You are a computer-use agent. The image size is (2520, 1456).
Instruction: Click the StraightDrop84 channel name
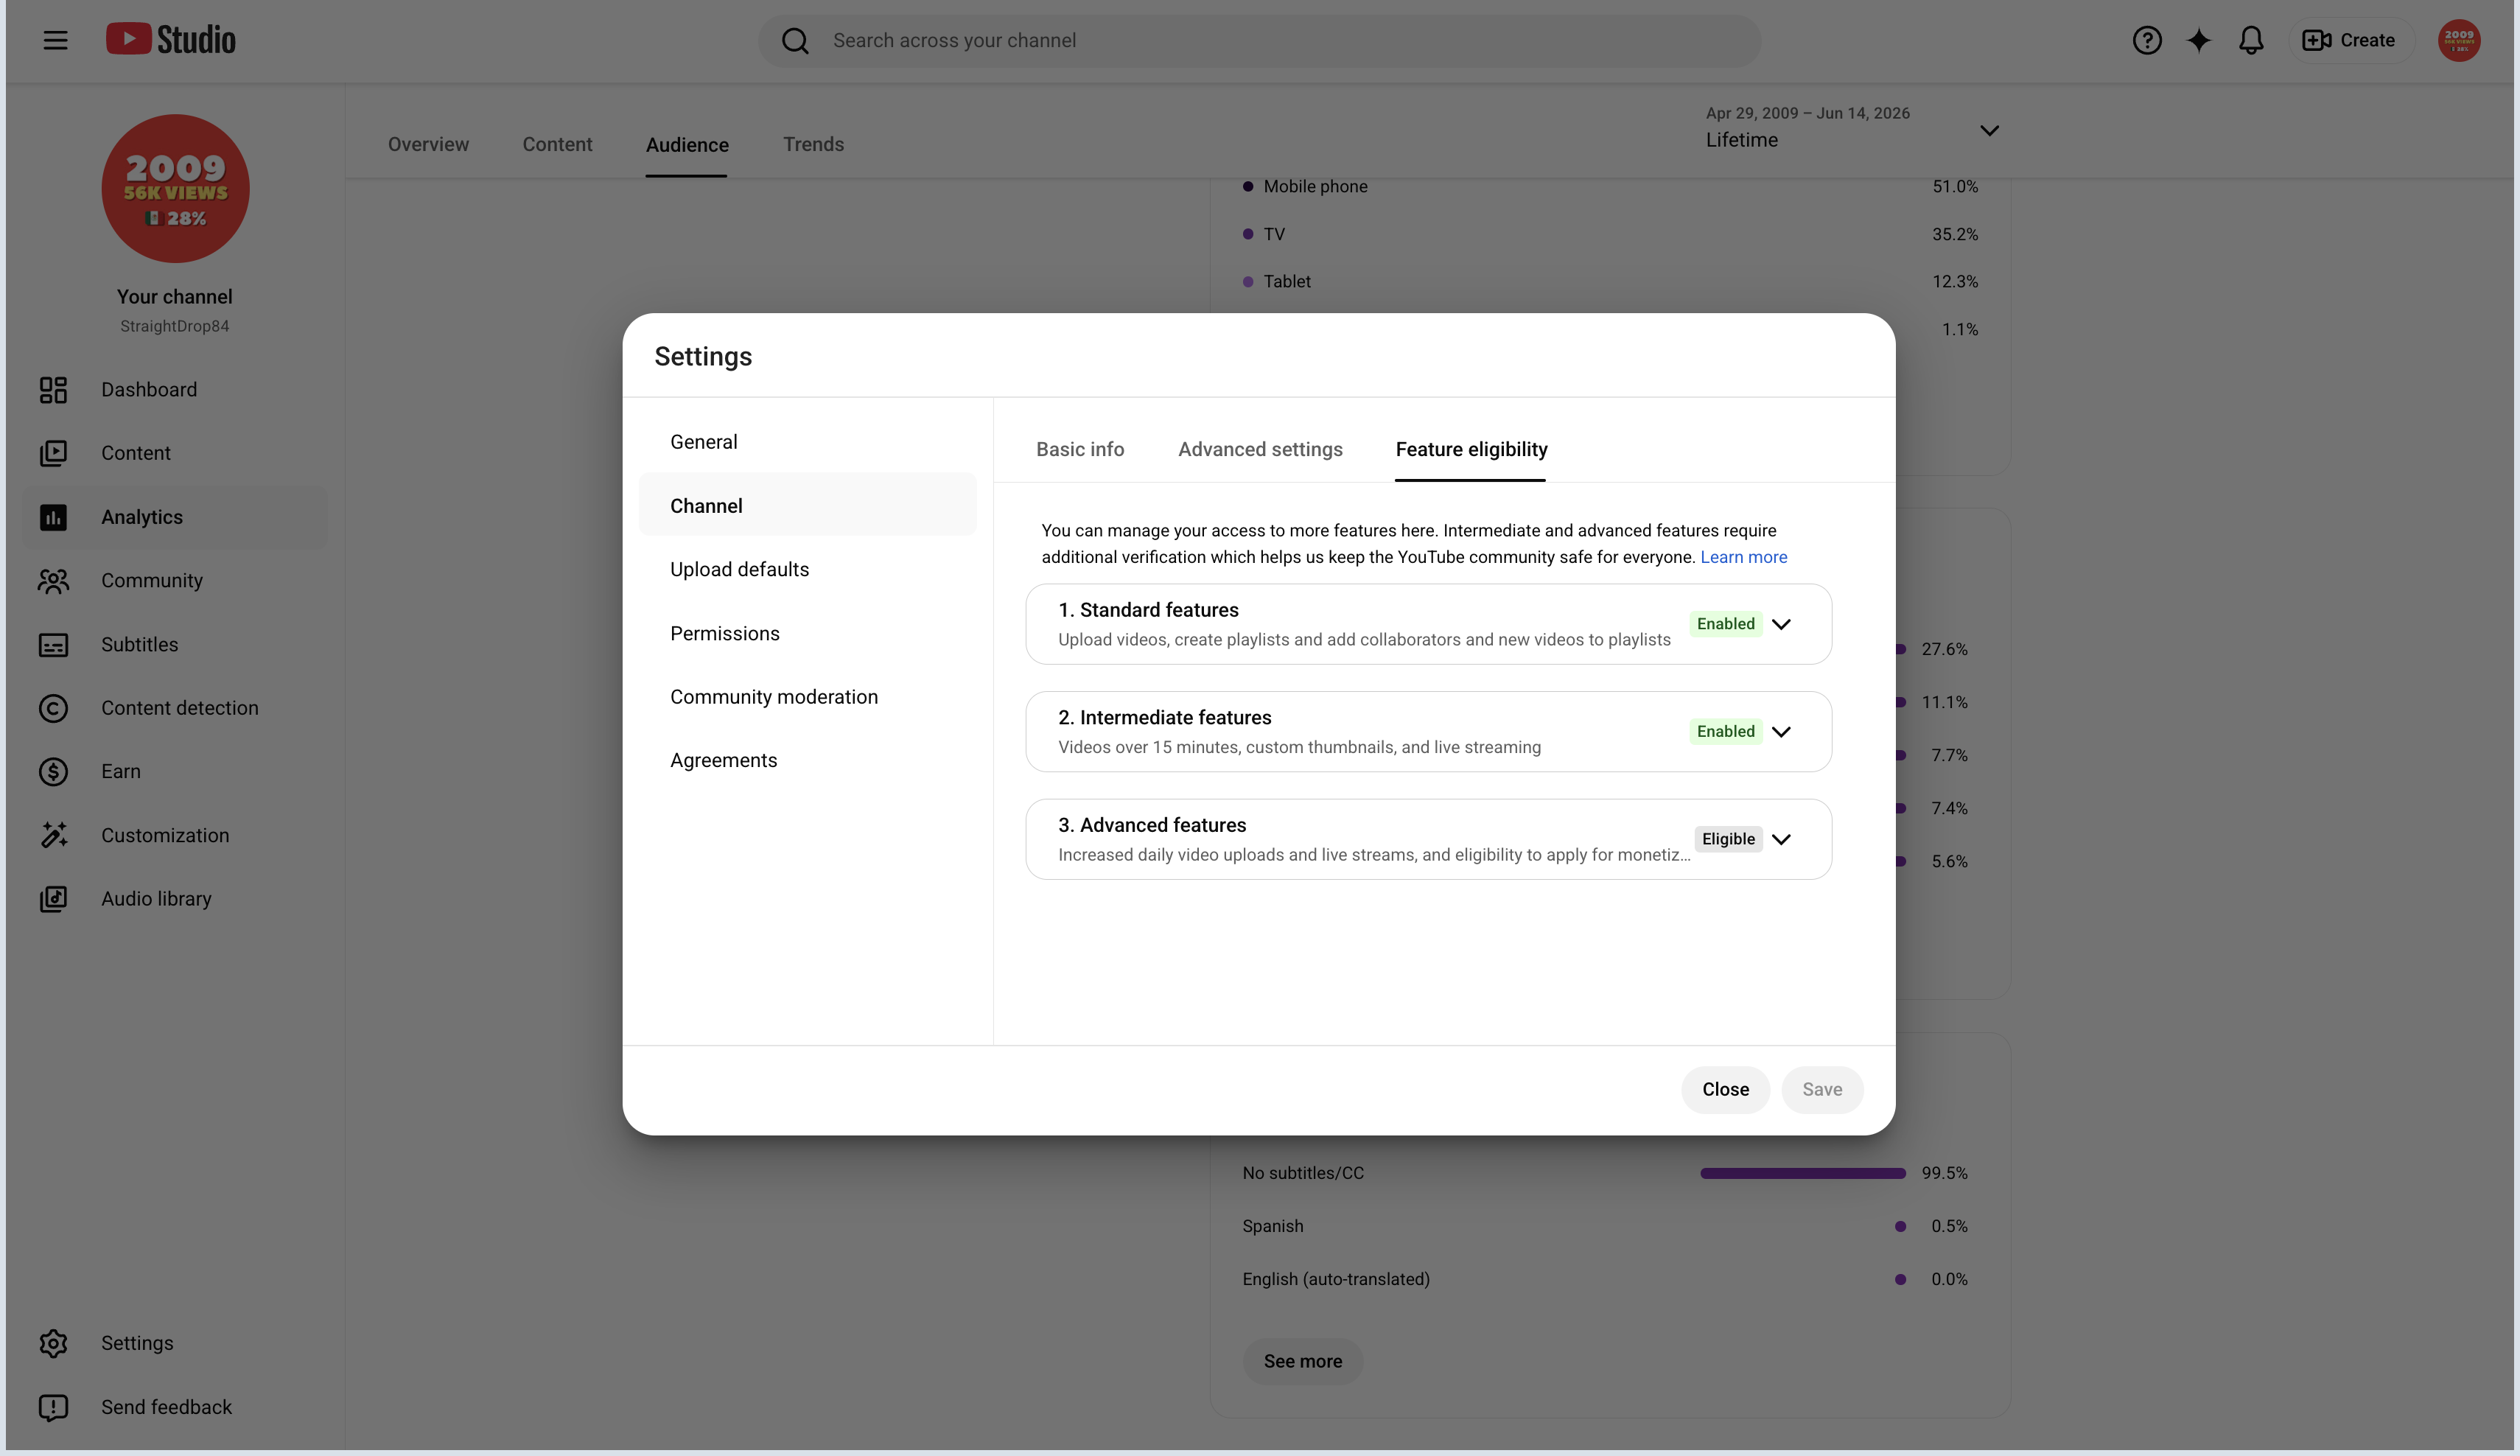[175, 327]
